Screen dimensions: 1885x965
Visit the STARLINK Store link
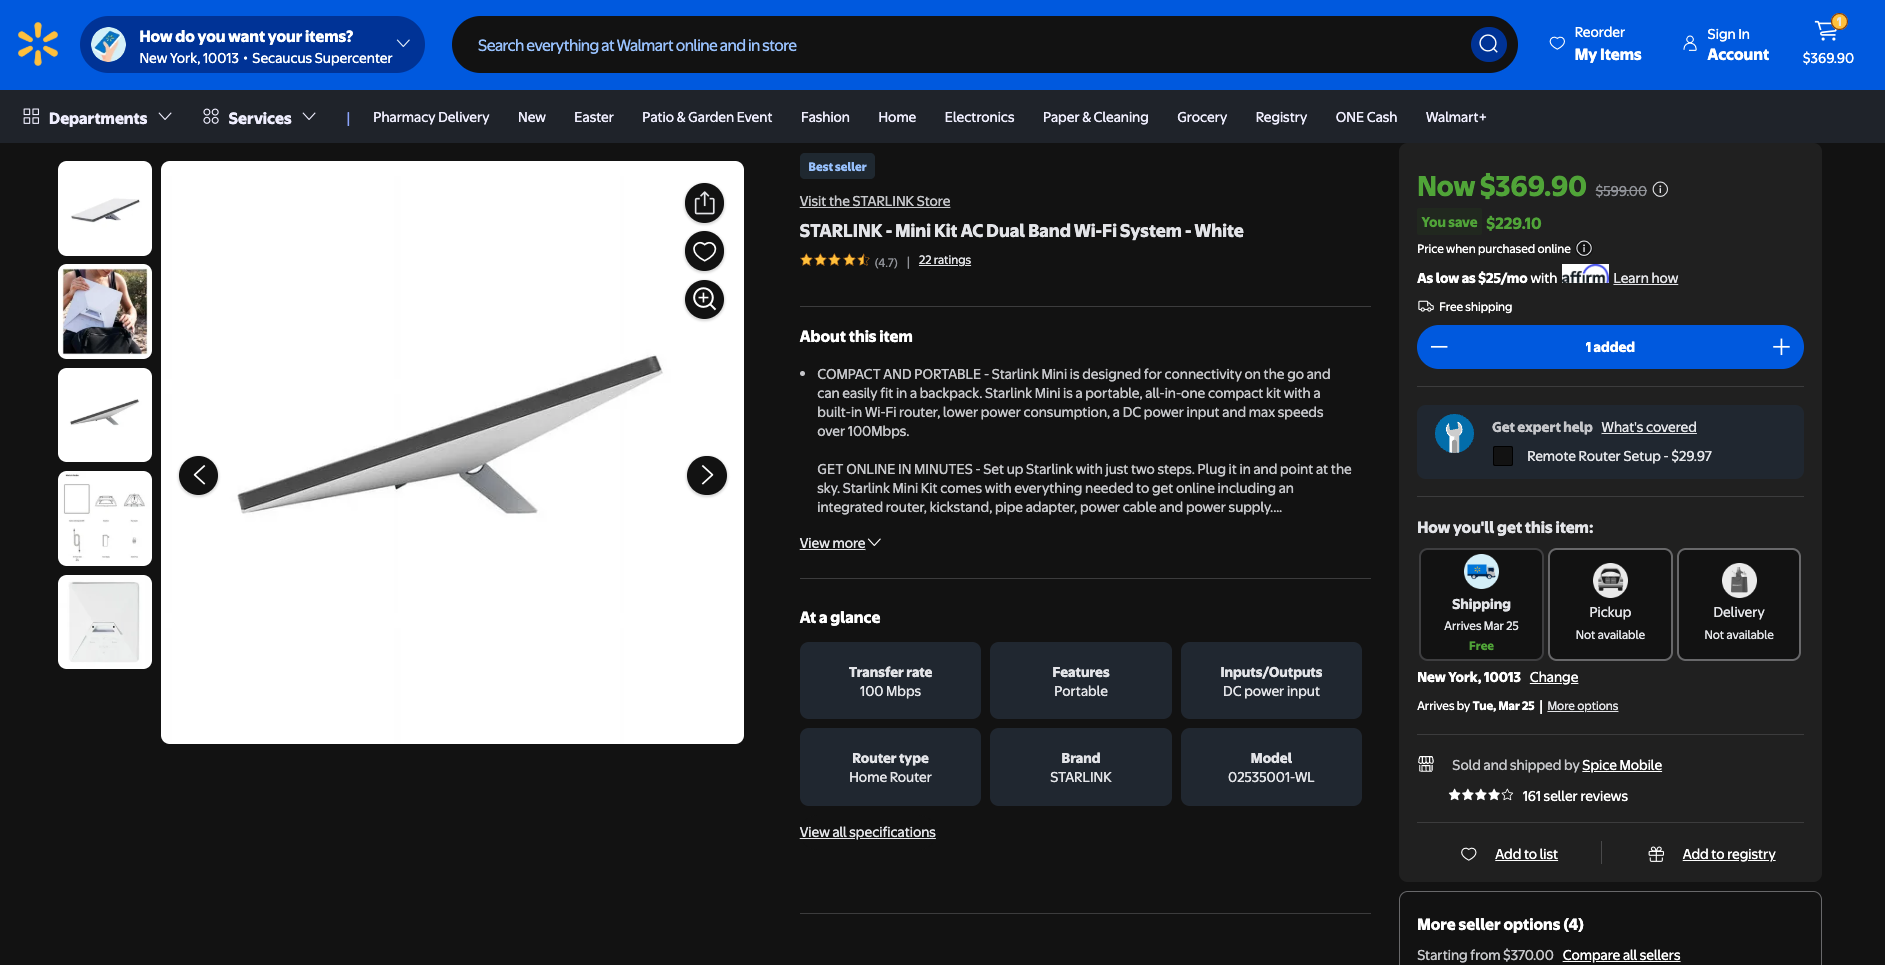point(874,201)
